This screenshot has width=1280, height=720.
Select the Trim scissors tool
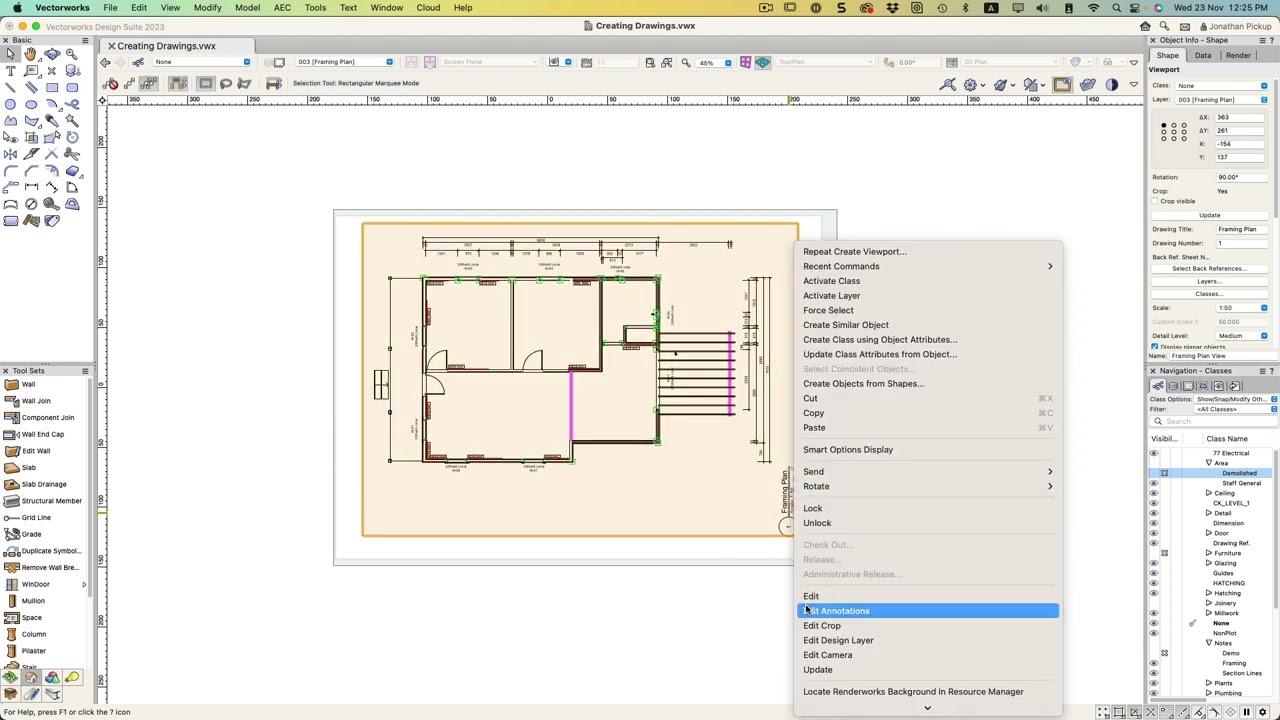pyautogui.click(x=72, y=154)
